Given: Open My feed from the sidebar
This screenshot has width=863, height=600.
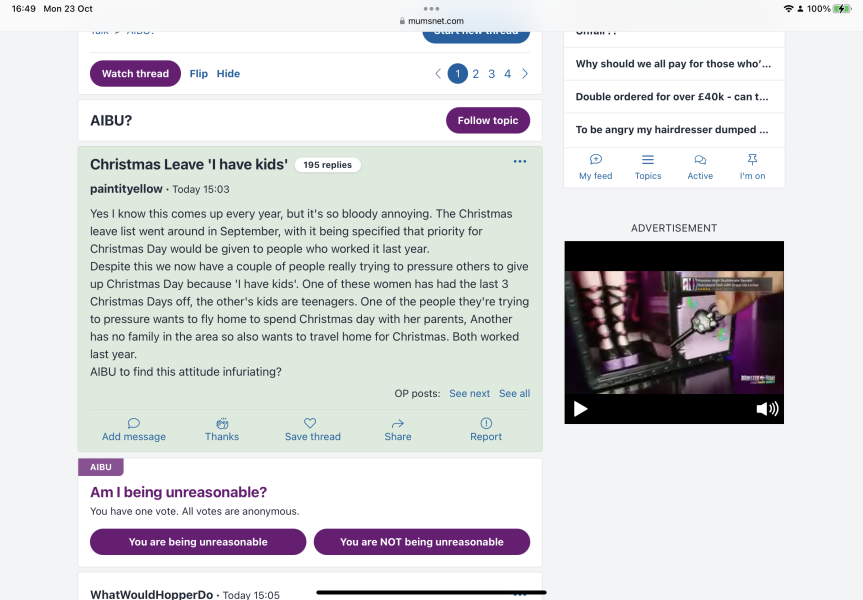Looking at the screenshot, I should point(595,160).
